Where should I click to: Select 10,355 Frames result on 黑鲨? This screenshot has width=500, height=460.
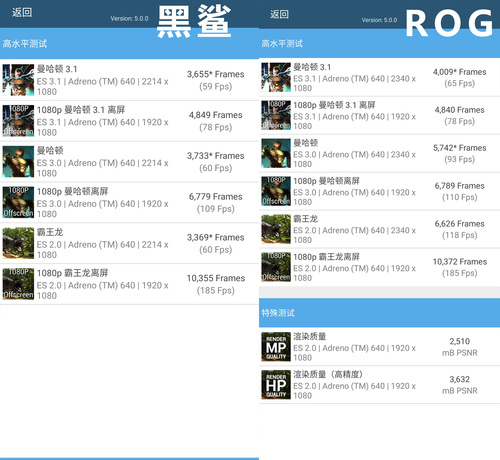coord(216,284)
